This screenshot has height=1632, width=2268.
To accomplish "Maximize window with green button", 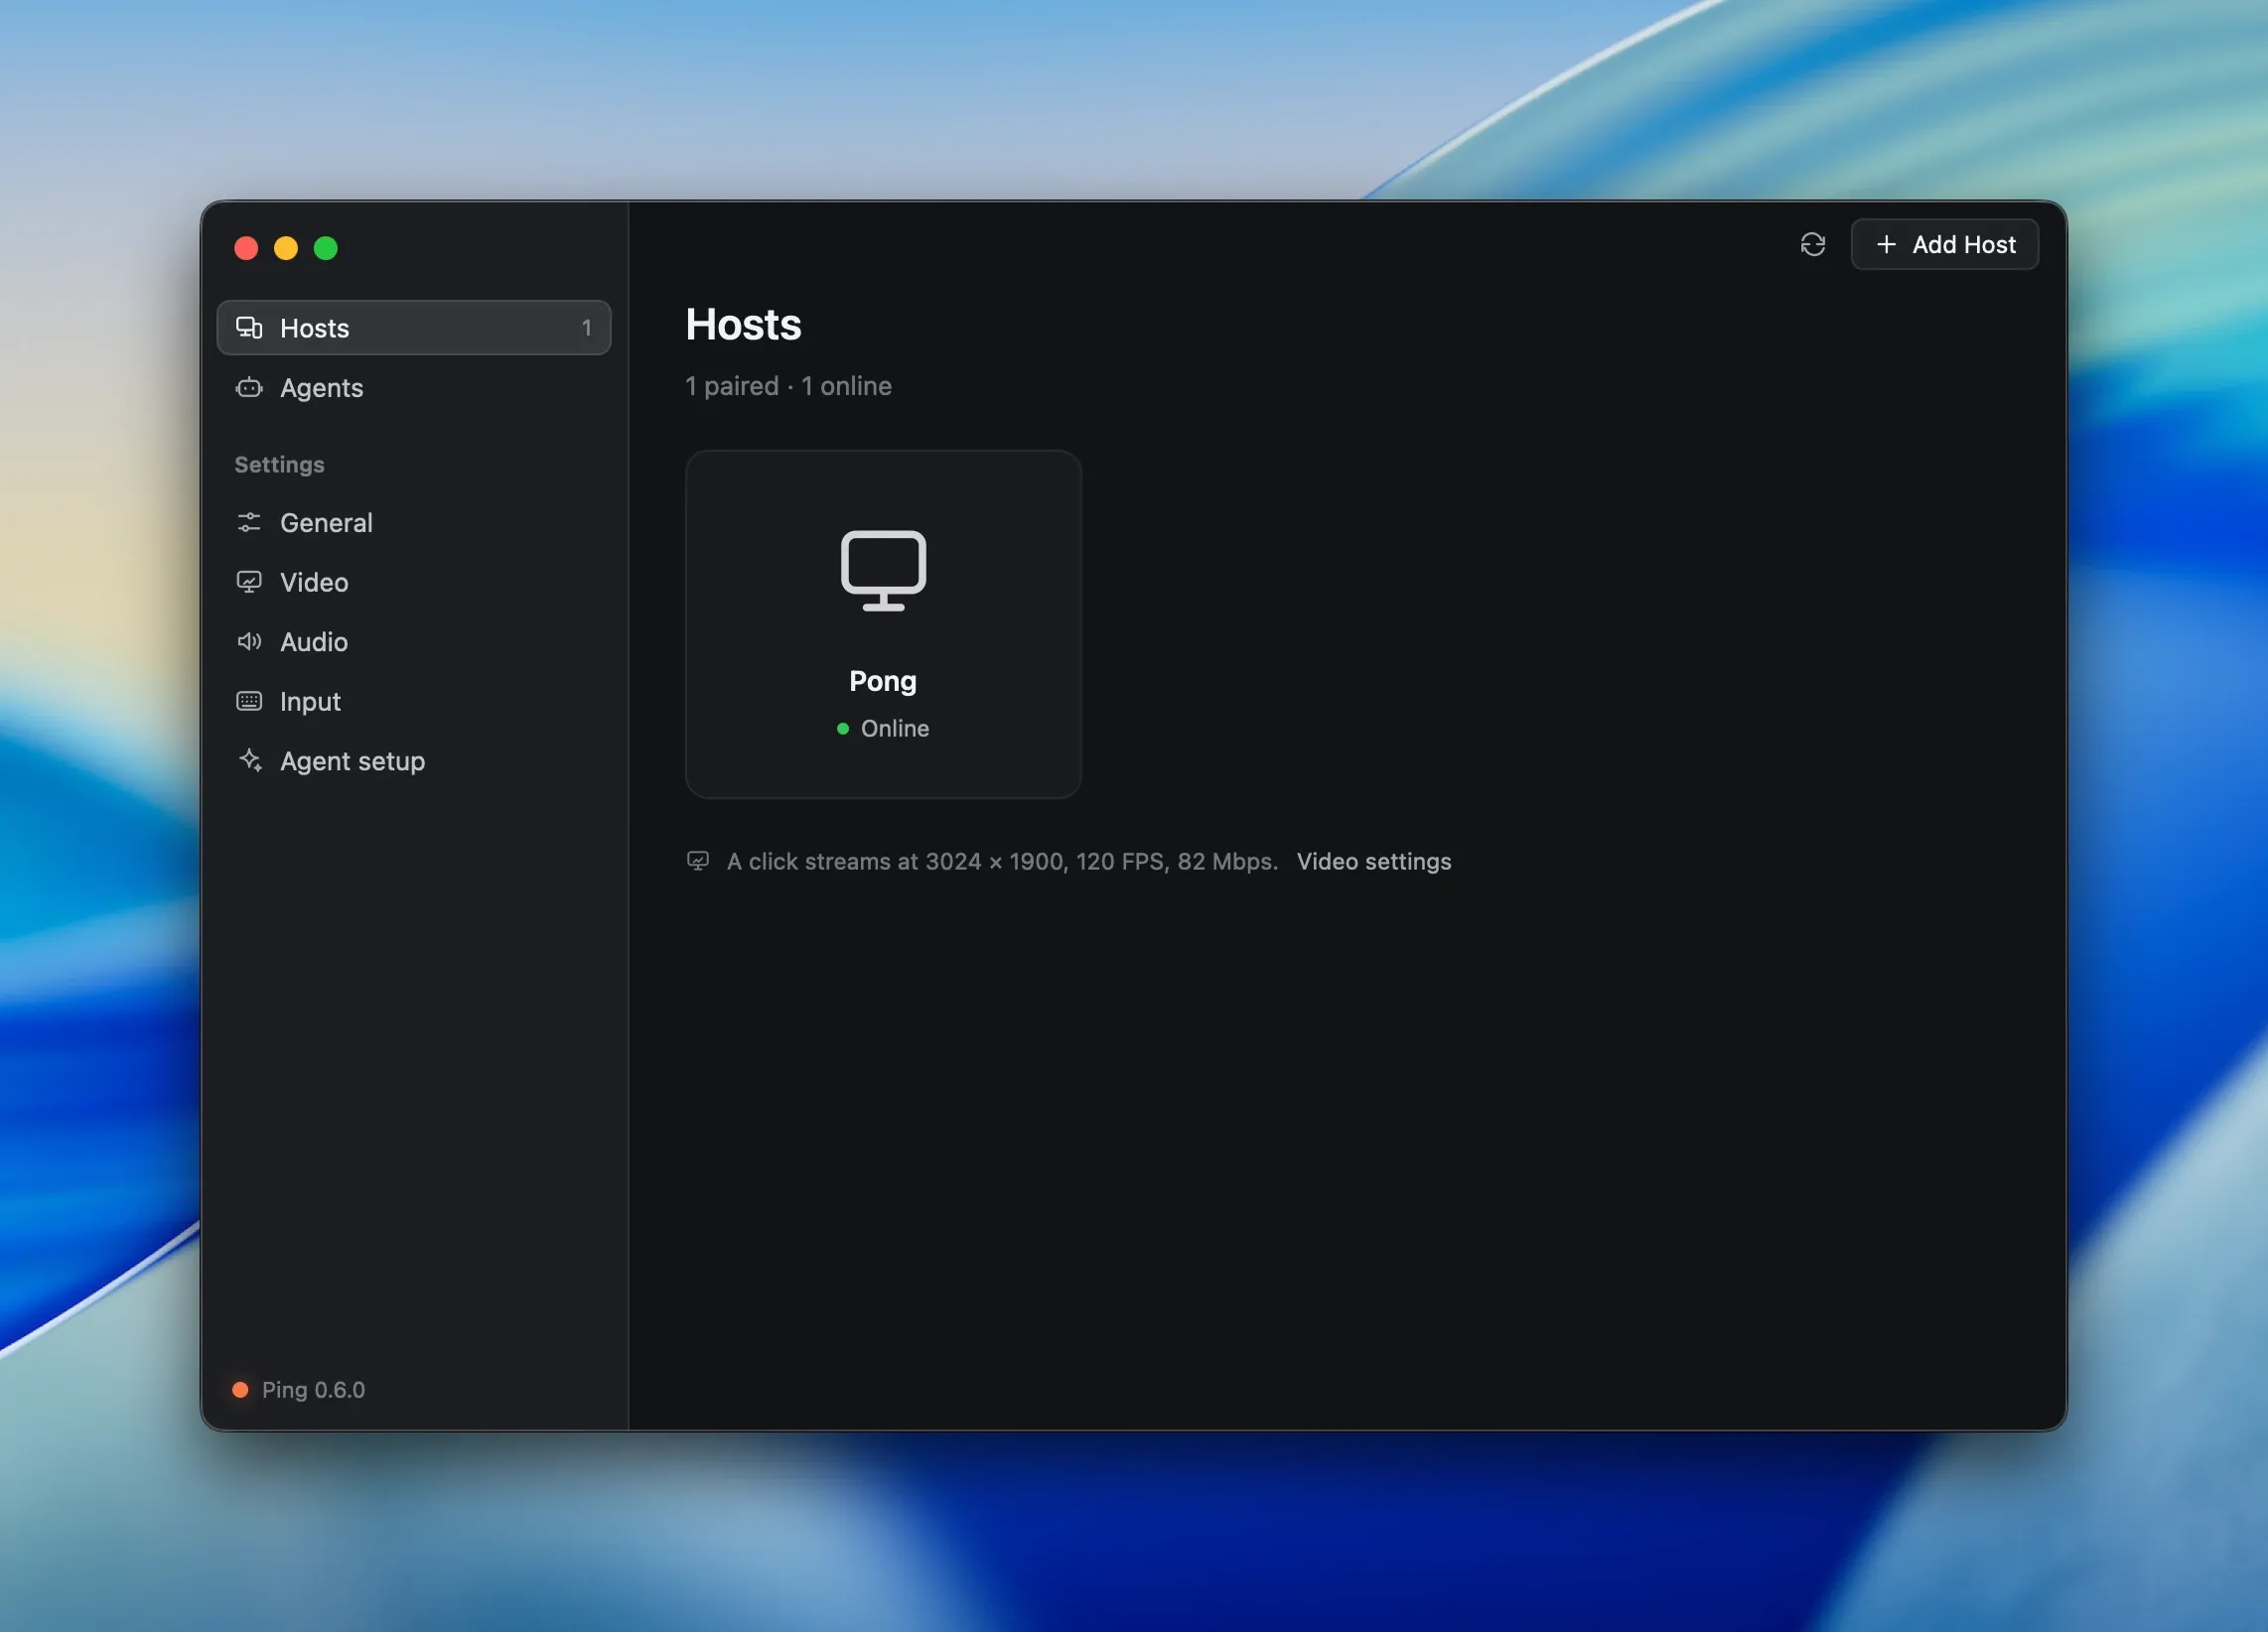I will (x=326, y=248).
